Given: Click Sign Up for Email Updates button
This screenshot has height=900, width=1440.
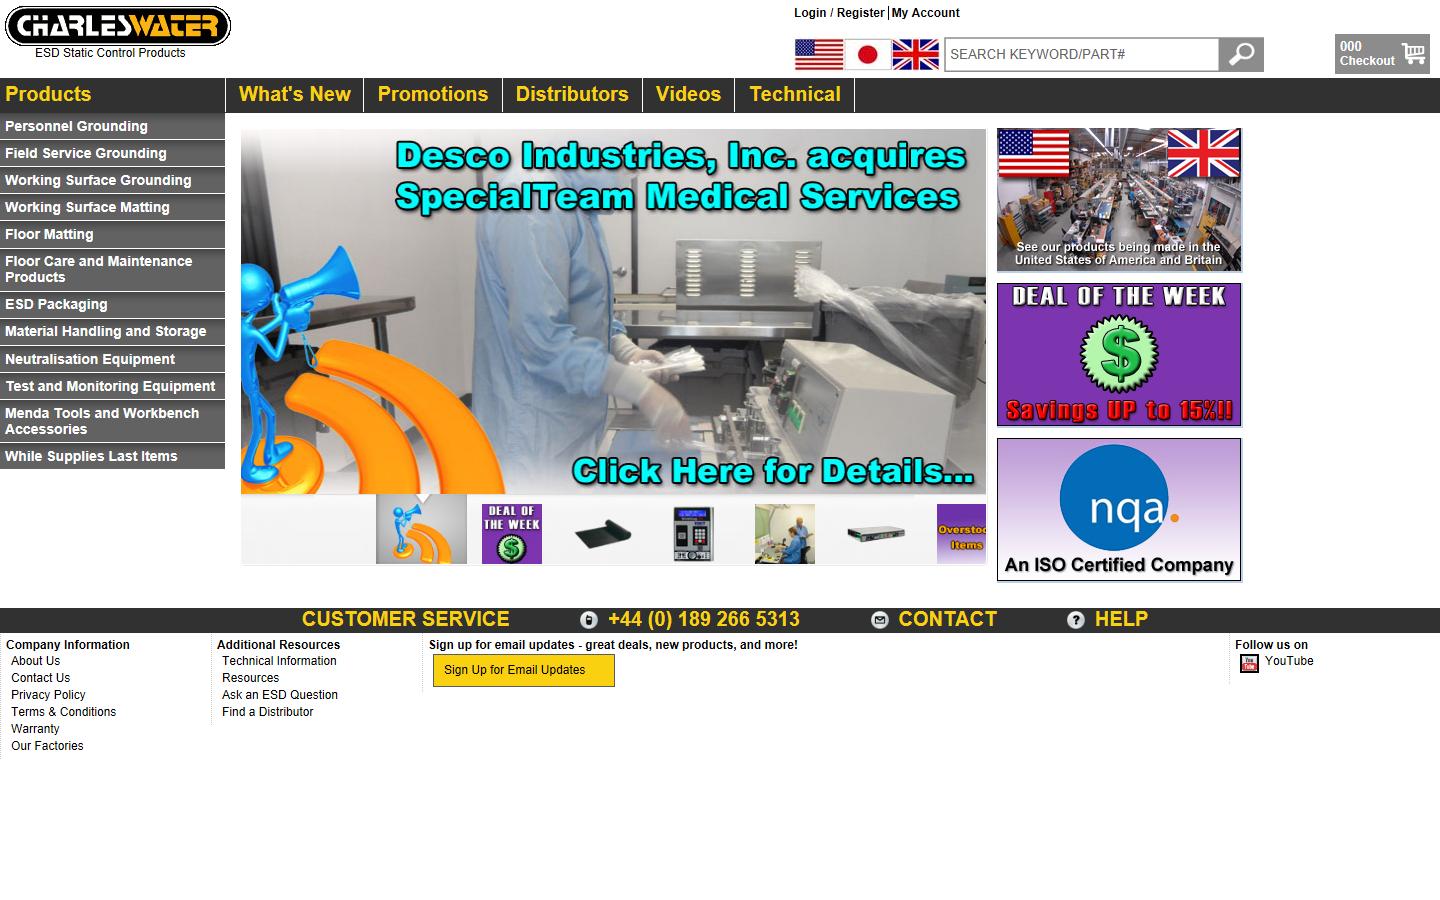Looking at the screenshot, I should tap(523, 670).
